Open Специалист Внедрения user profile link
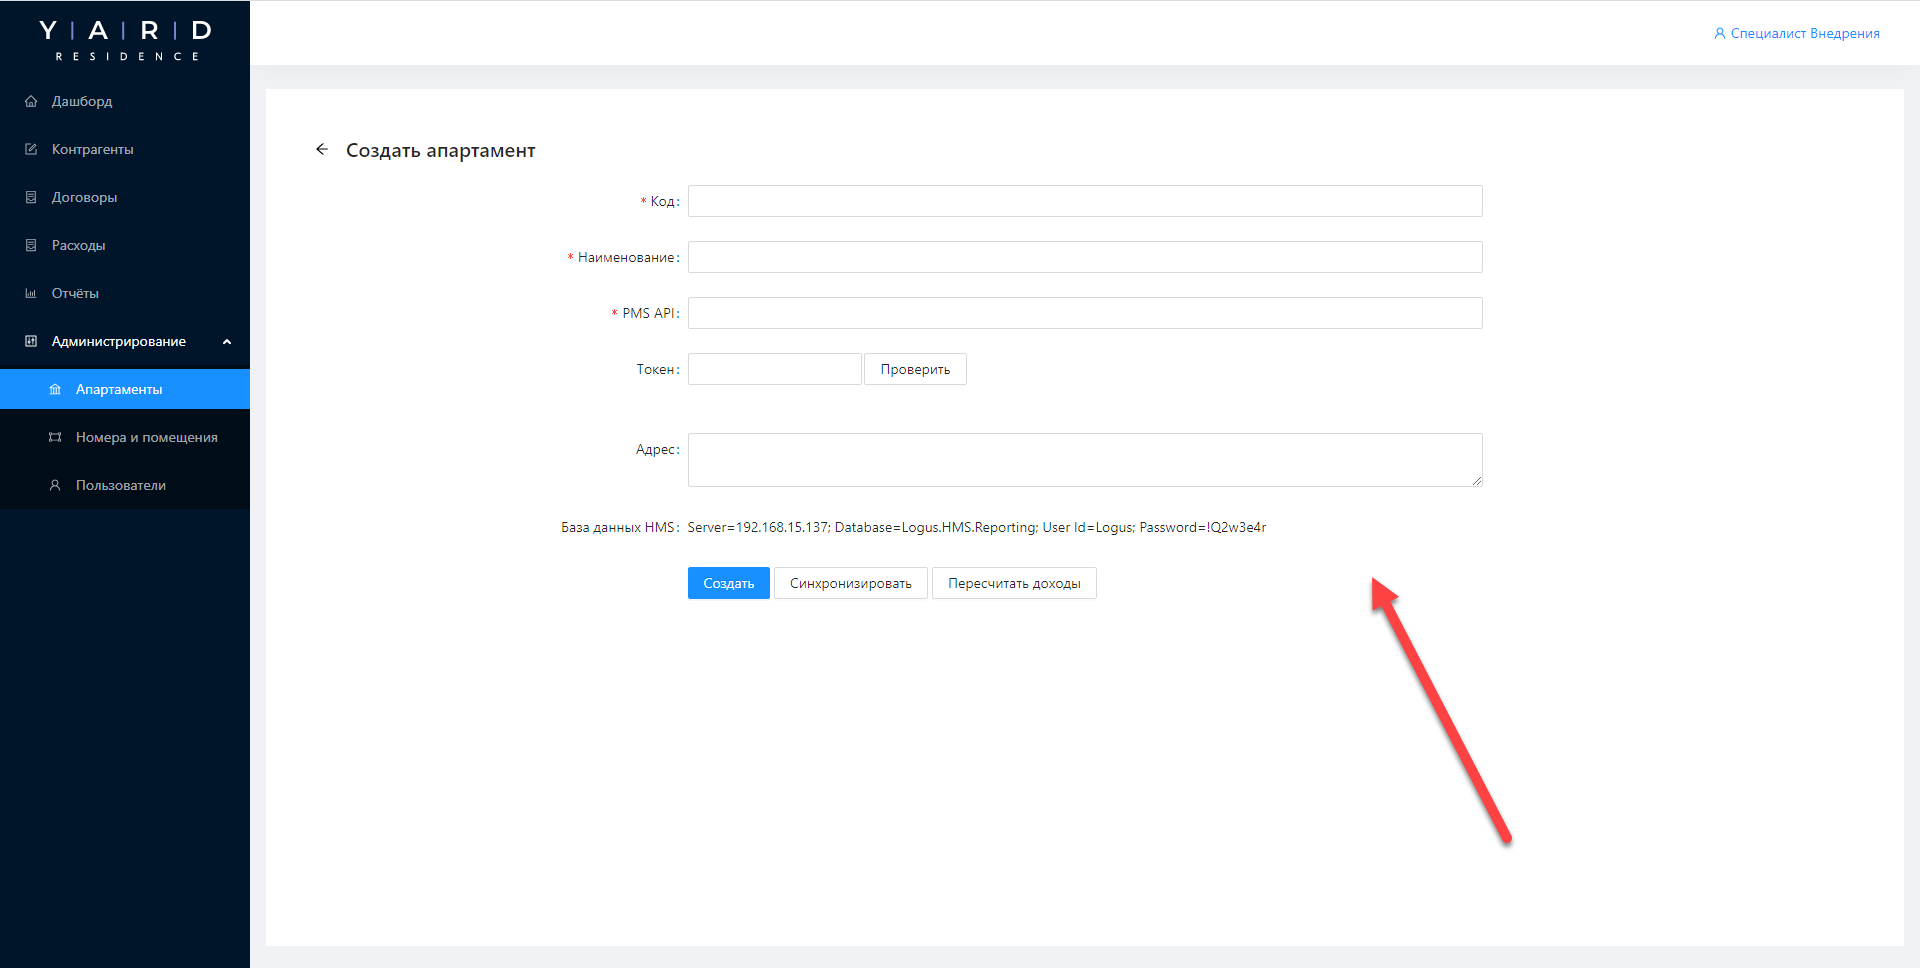1920x968 pixels. (x=1797, y=33)
